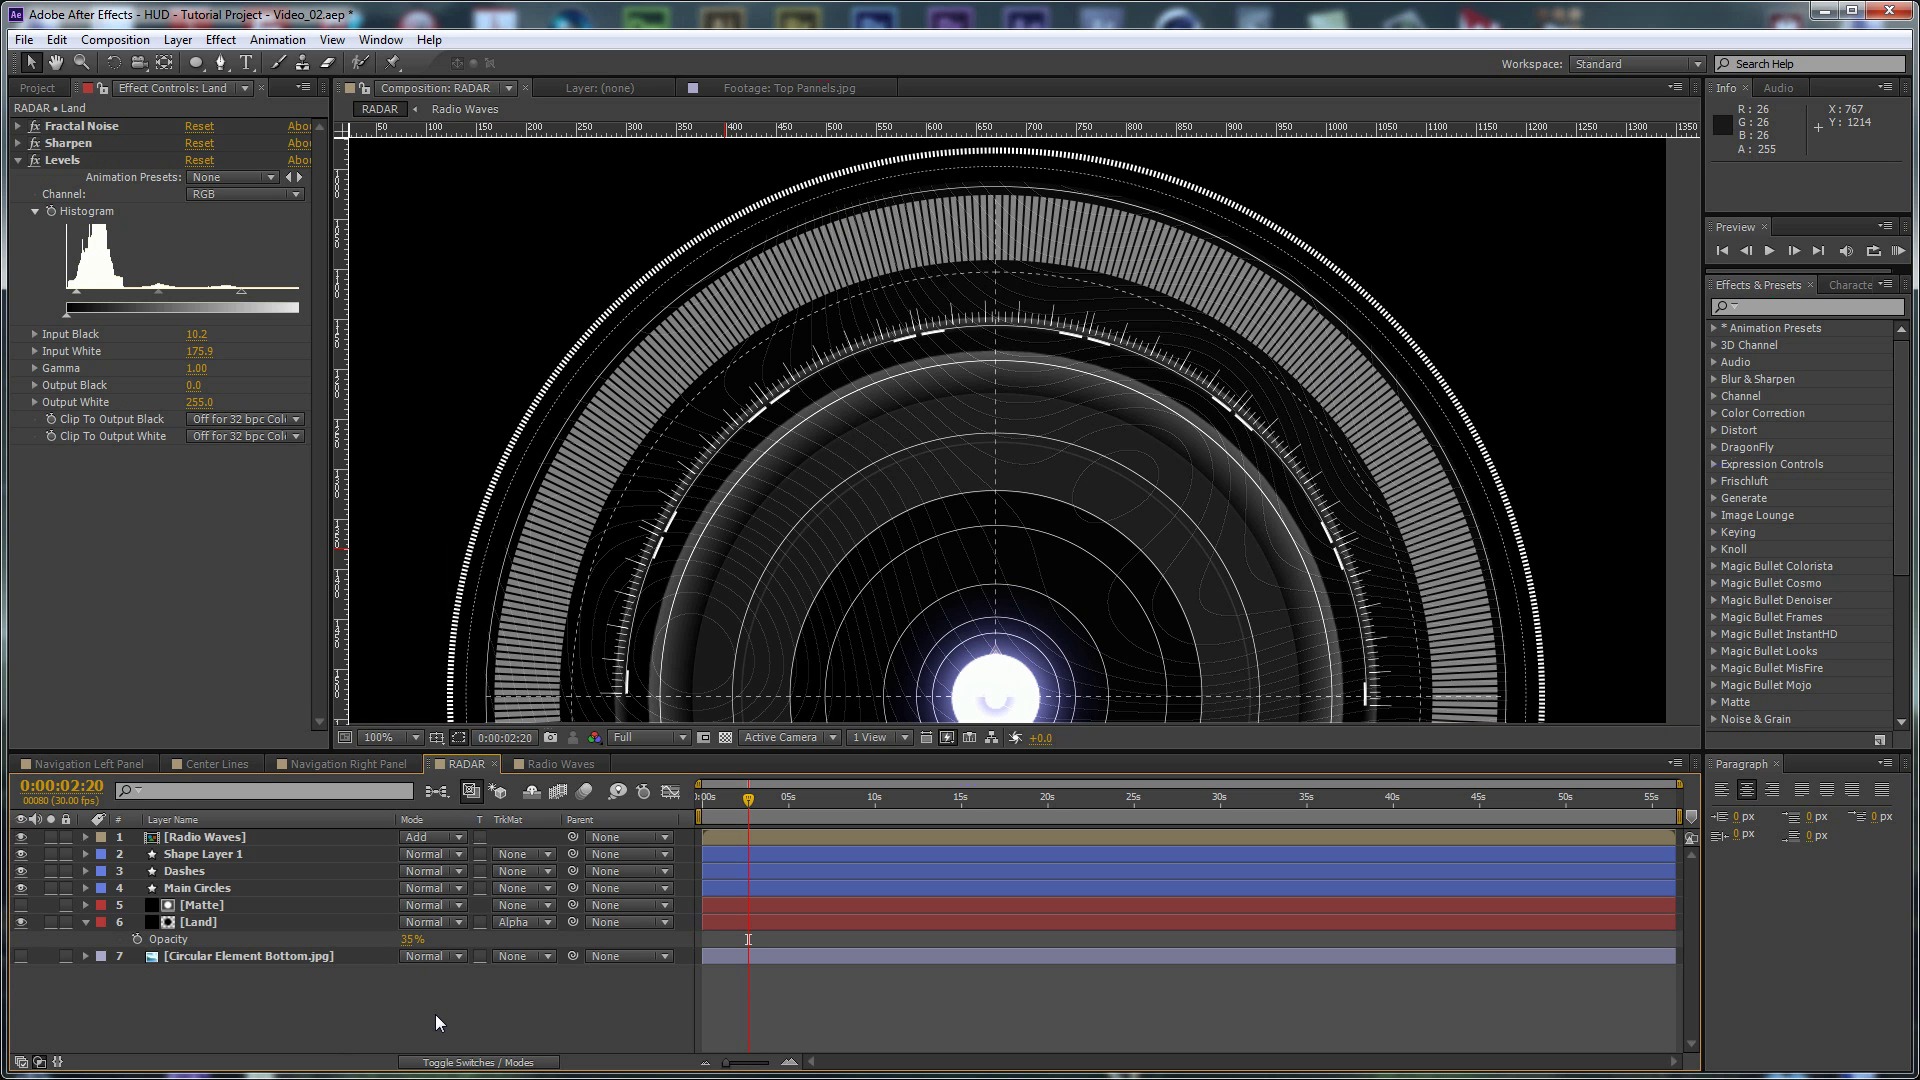Select the Type text tool

[246, 63]
